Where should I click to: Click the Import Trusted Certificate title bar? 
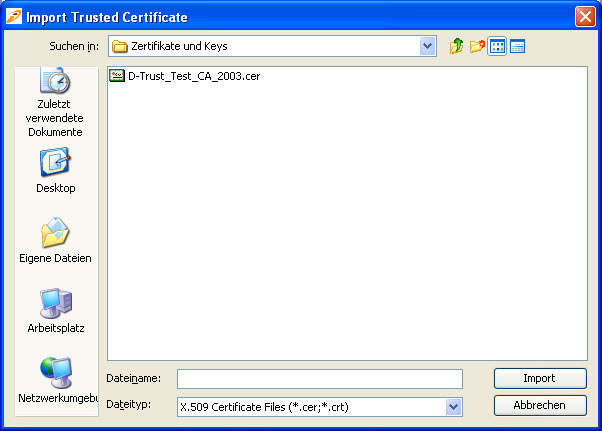coord(300,17)
